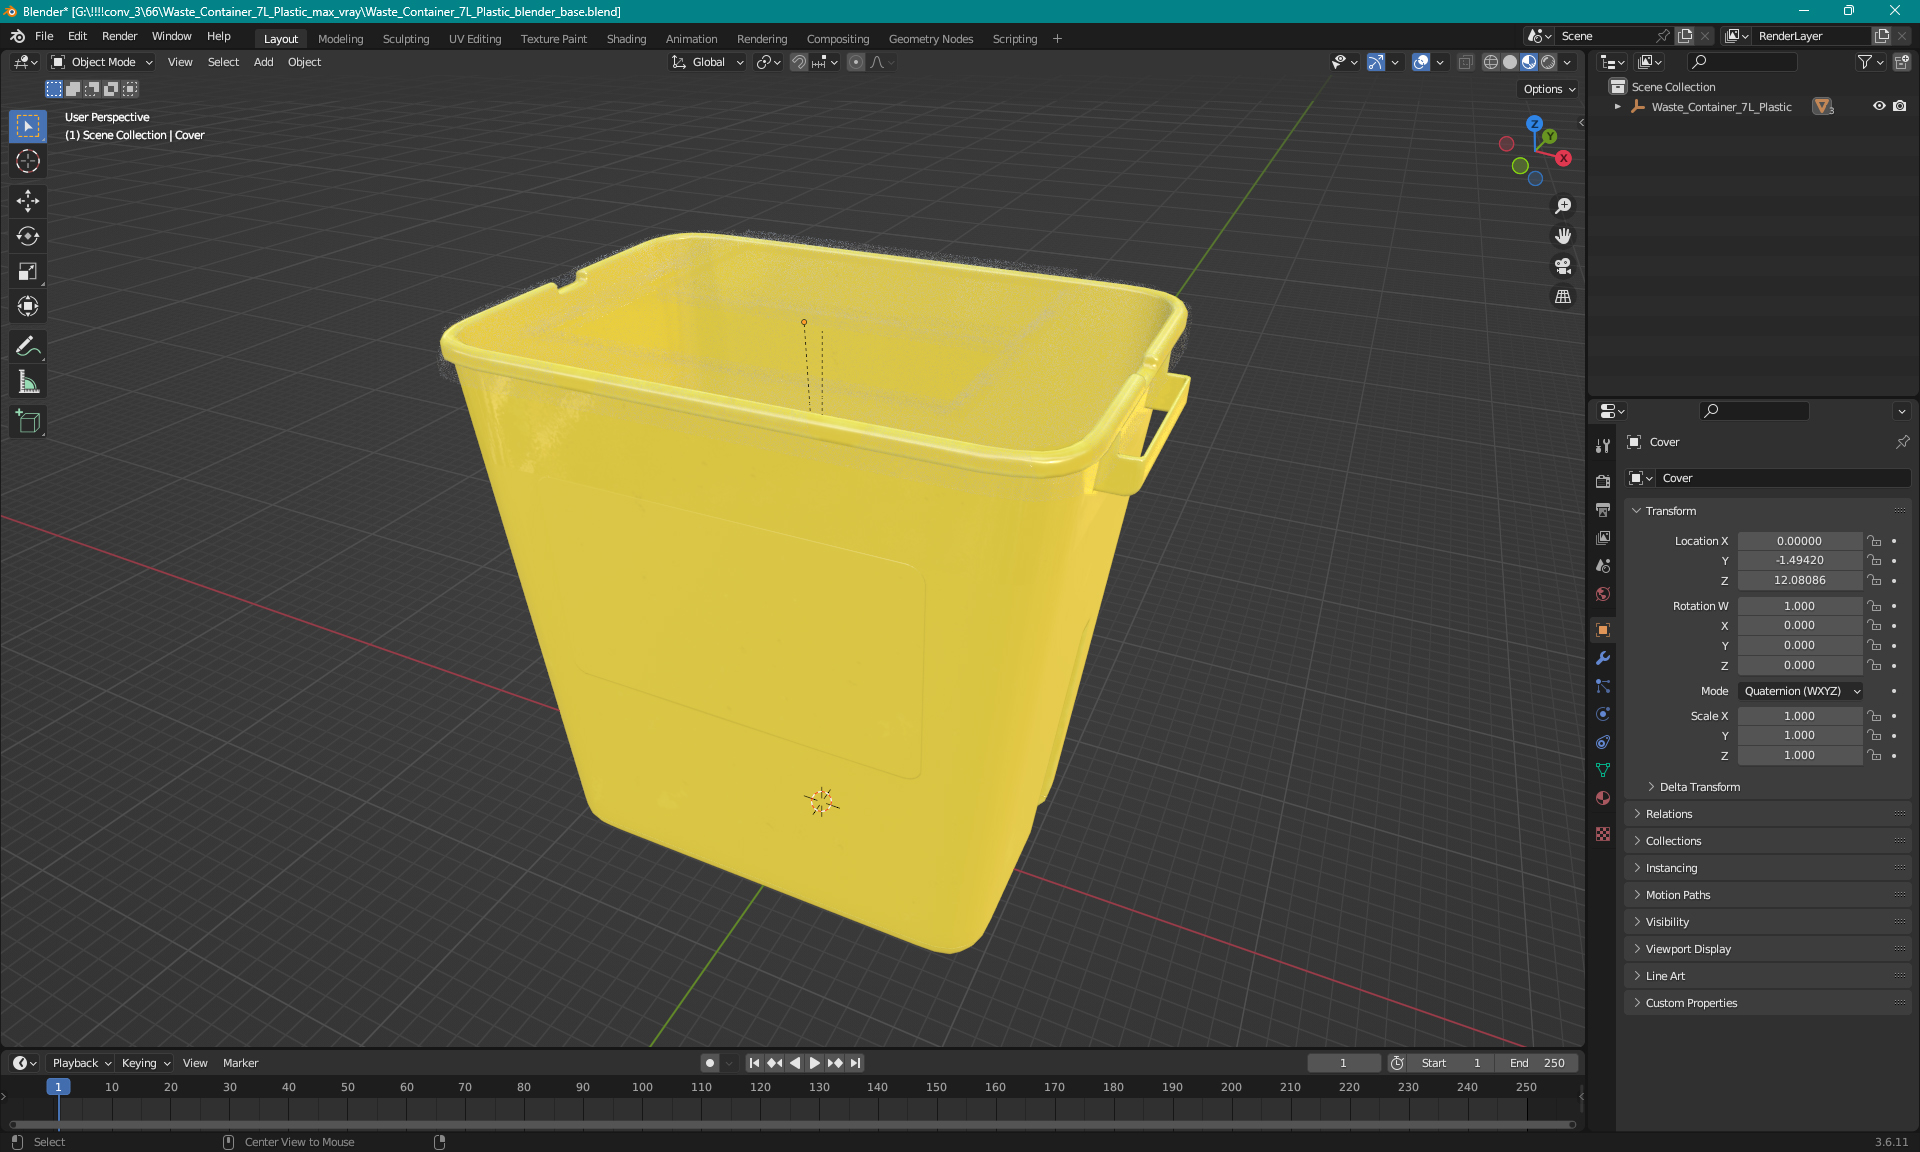Screen dimensions: 1920x1152
Task: Open the View Layer properties tab
Action: (1603, 537)
